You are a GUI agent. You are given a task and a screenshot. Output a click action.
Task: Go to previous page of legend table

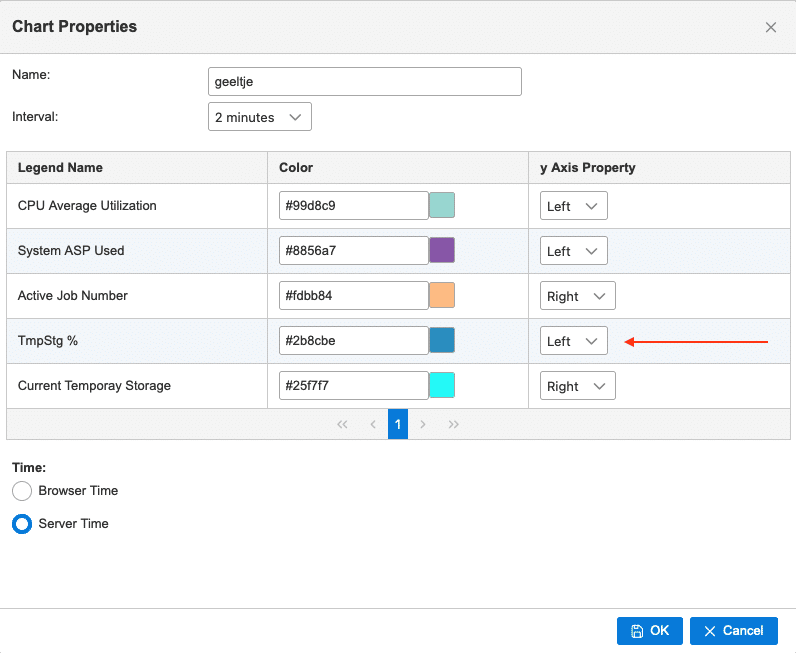click(x=372, y=424)
